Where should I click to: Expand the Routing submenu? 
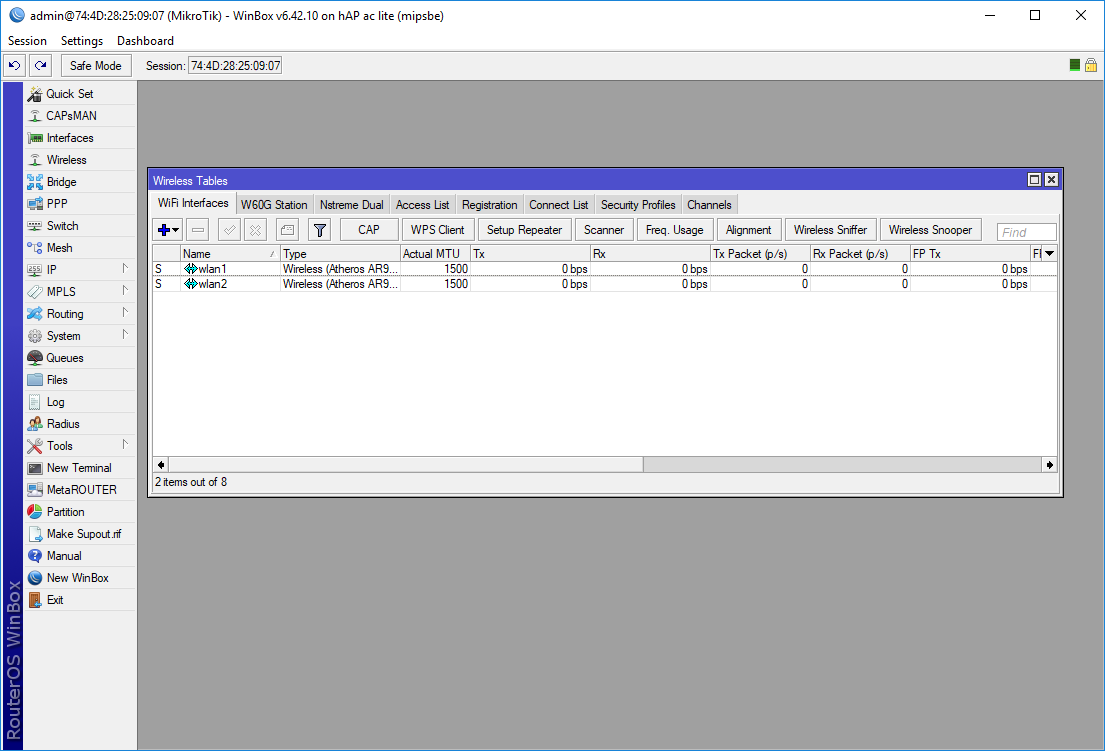click(x=80, y=314)
